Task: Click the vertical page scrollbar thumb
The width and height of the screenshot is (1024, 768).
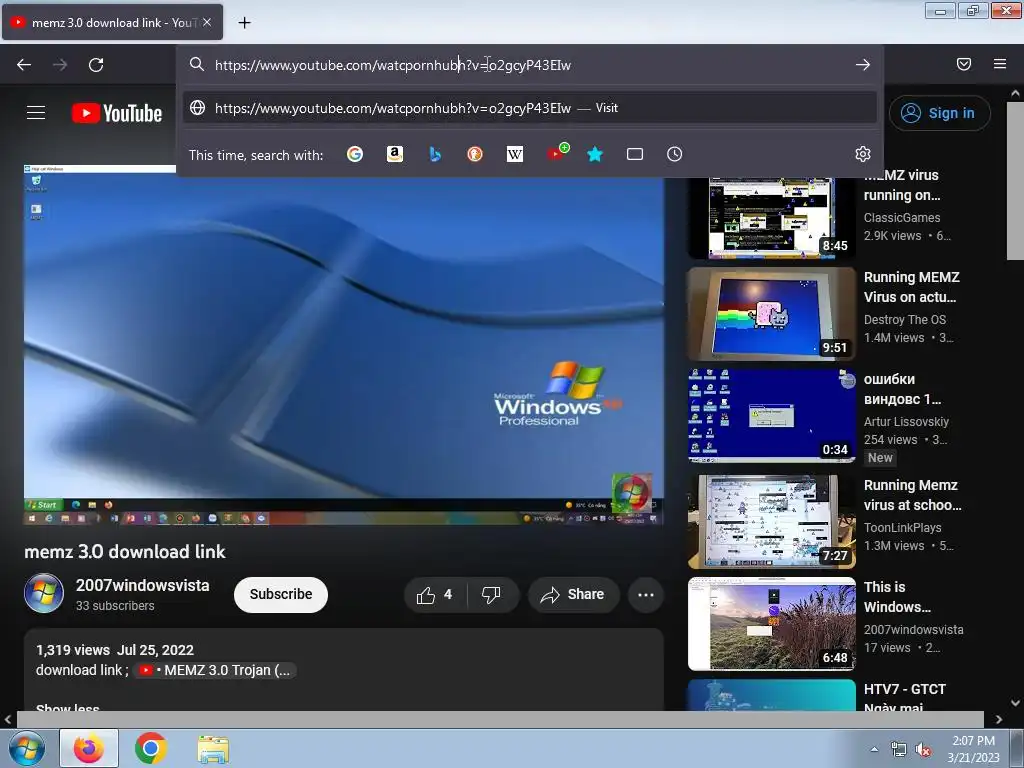Action: 1015,182
